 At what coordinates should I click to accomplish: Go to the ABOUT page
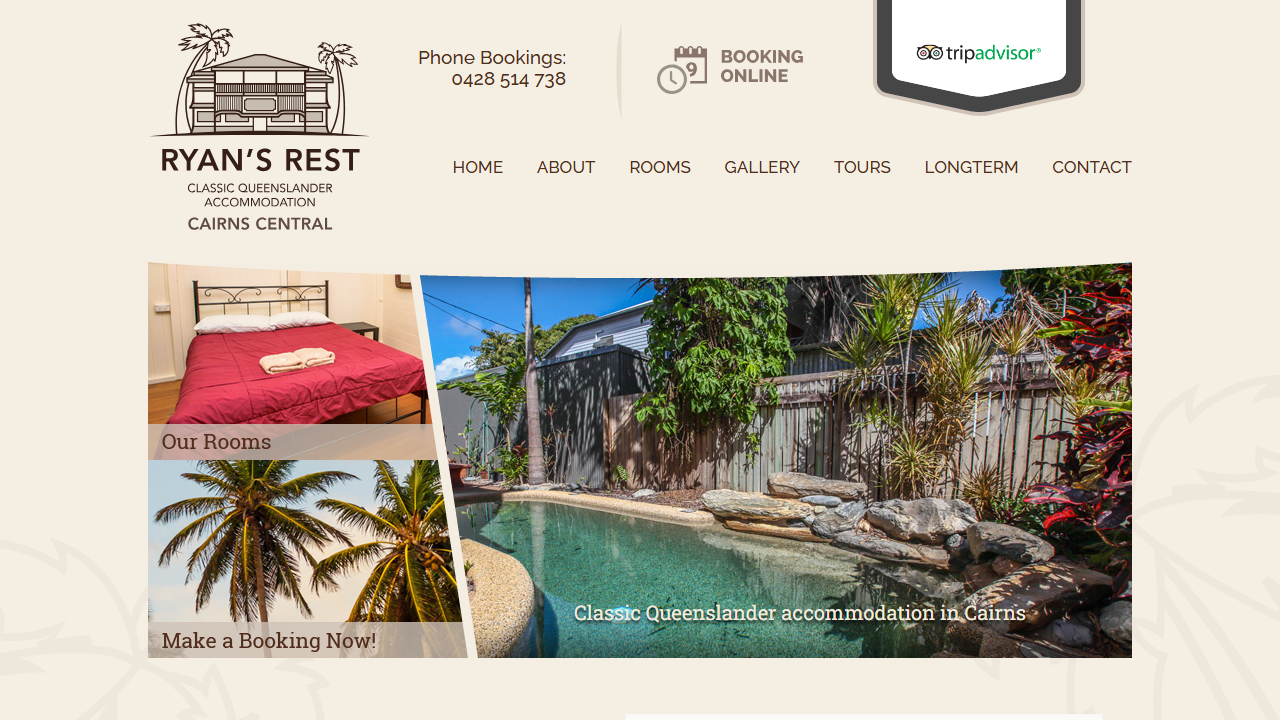tap(566, 167)
